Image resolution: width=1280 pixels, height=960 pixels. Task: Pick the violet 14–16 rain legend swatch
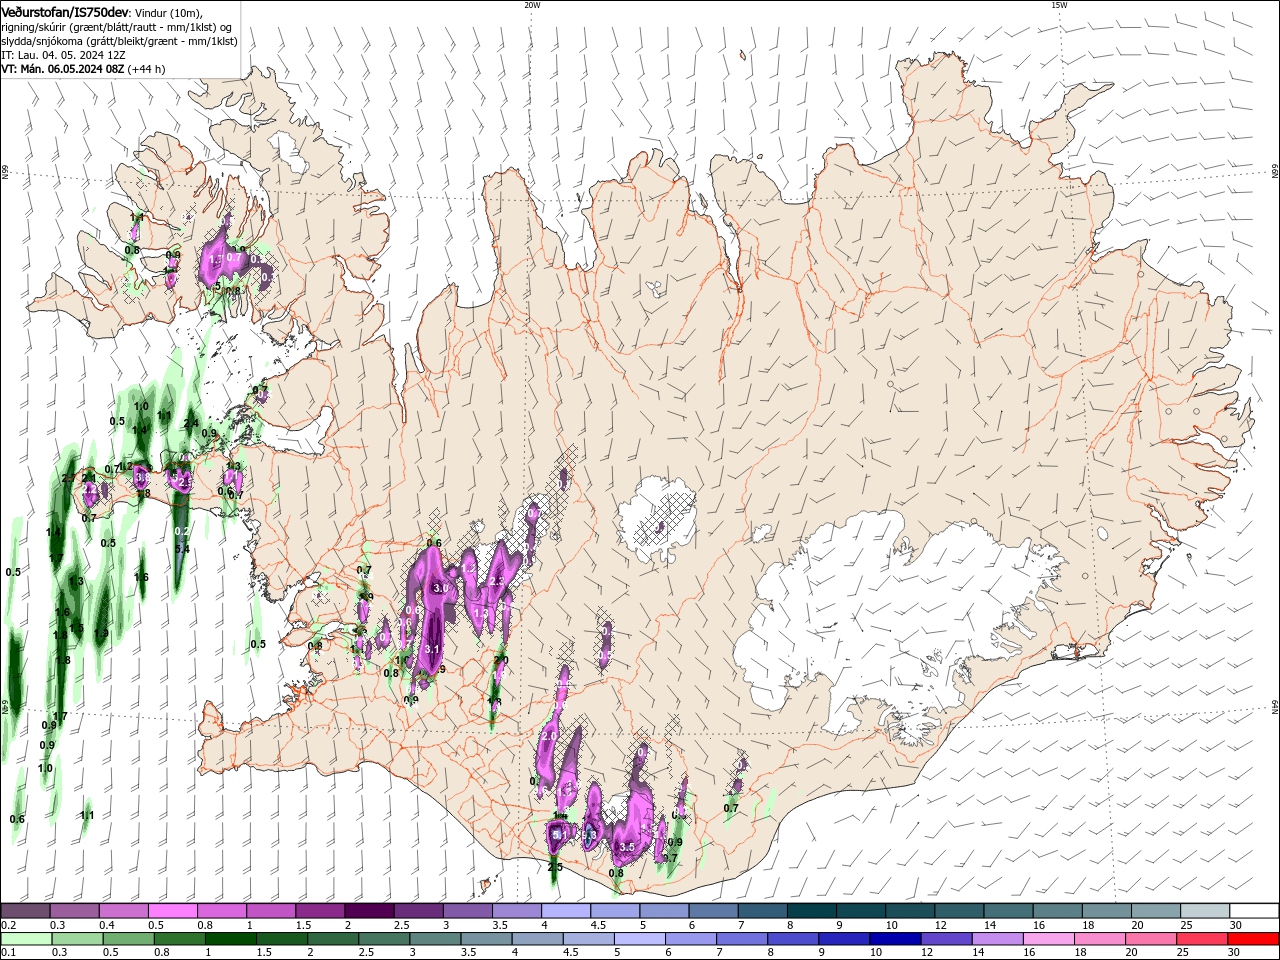(x=998, y=939)
